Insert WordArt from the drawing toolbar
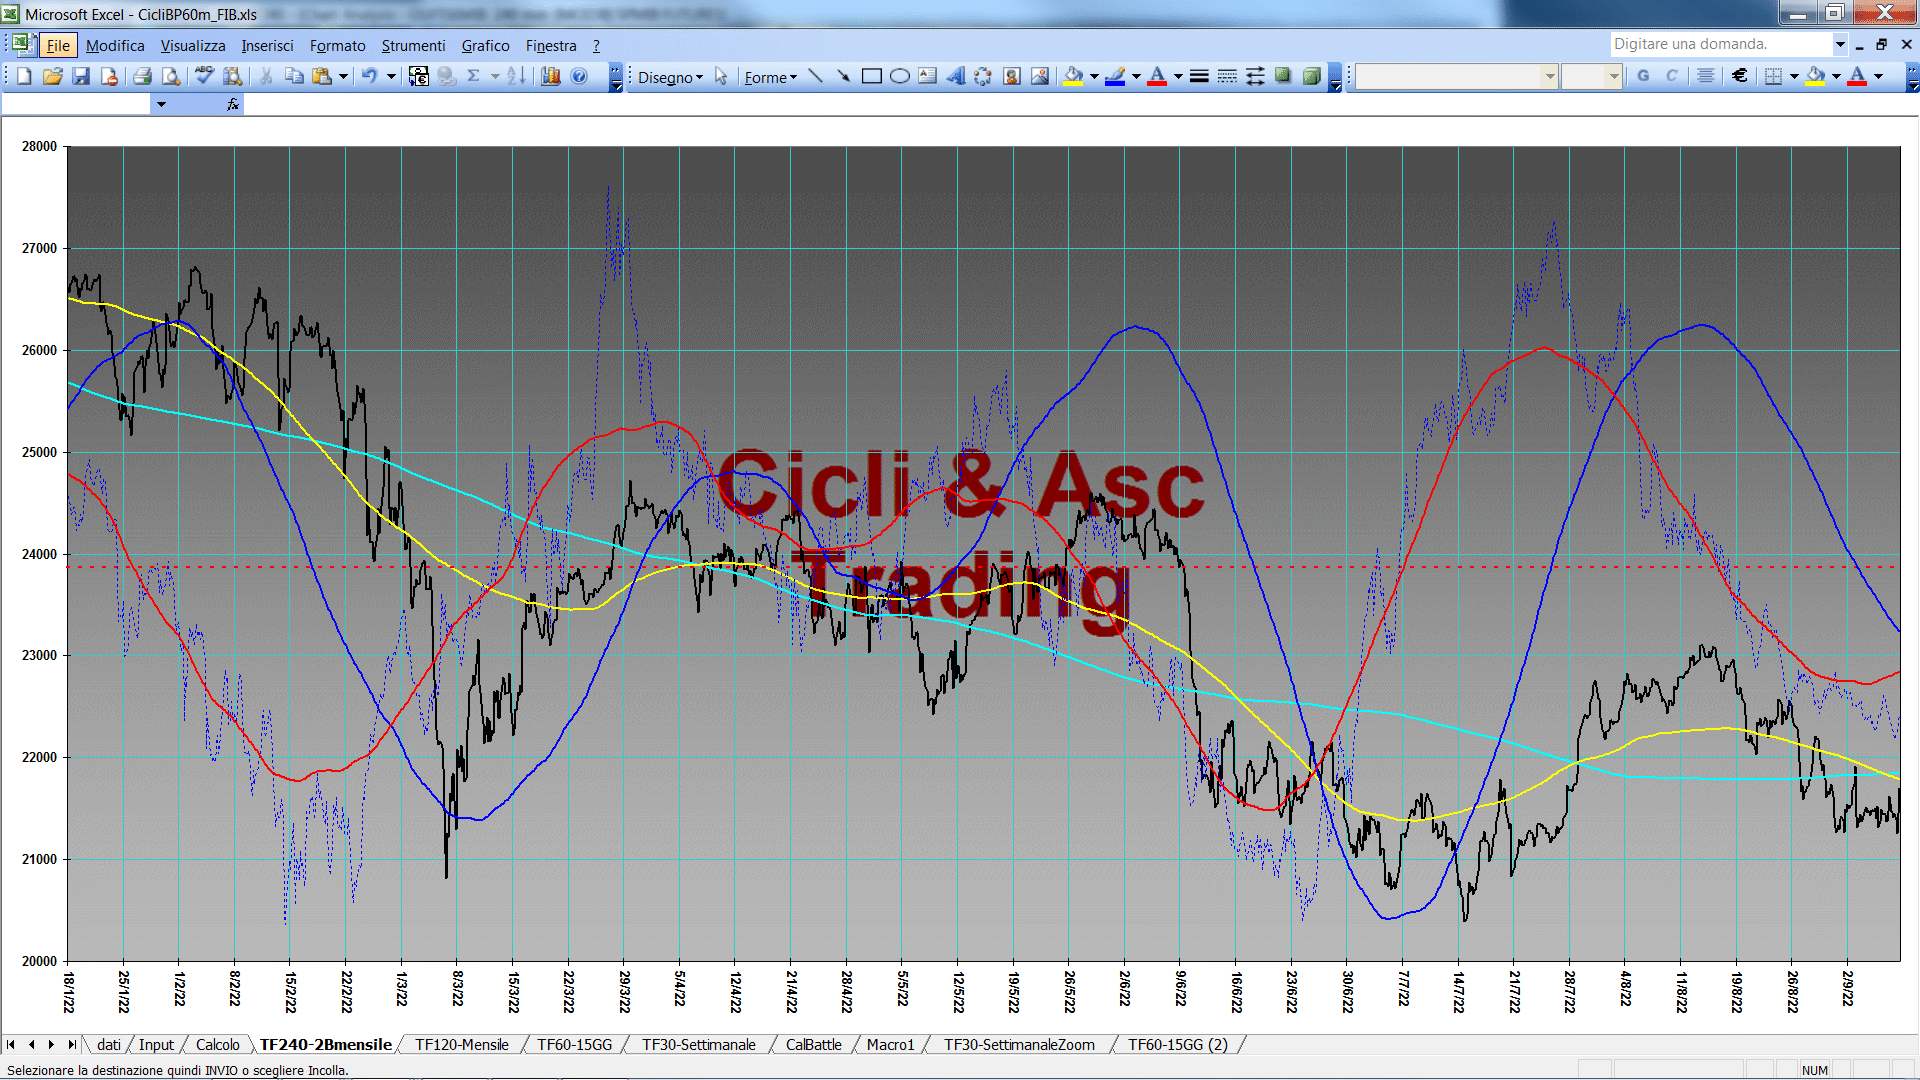The width and height of the screenshot is (1920, 1080). pyautogui.click(x=956, y=76)
